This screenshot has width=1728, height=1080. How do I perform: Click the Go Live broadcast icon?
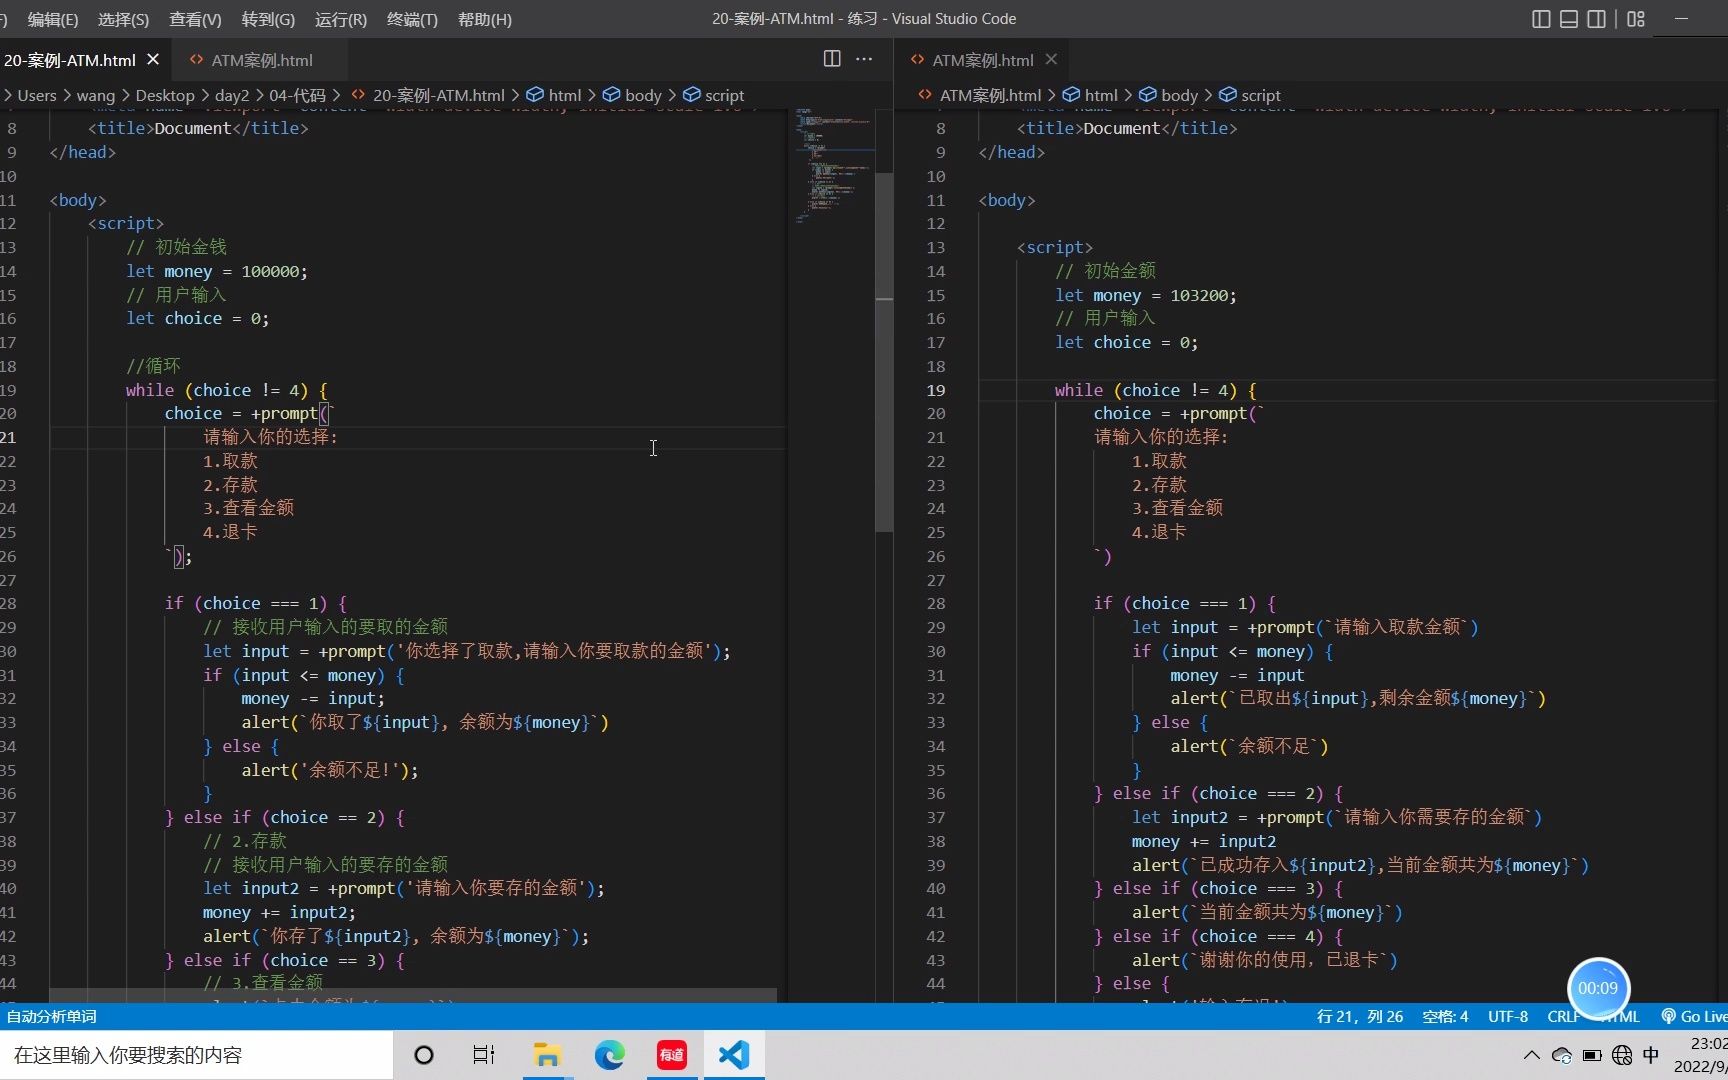[x=1668, y=1016]
